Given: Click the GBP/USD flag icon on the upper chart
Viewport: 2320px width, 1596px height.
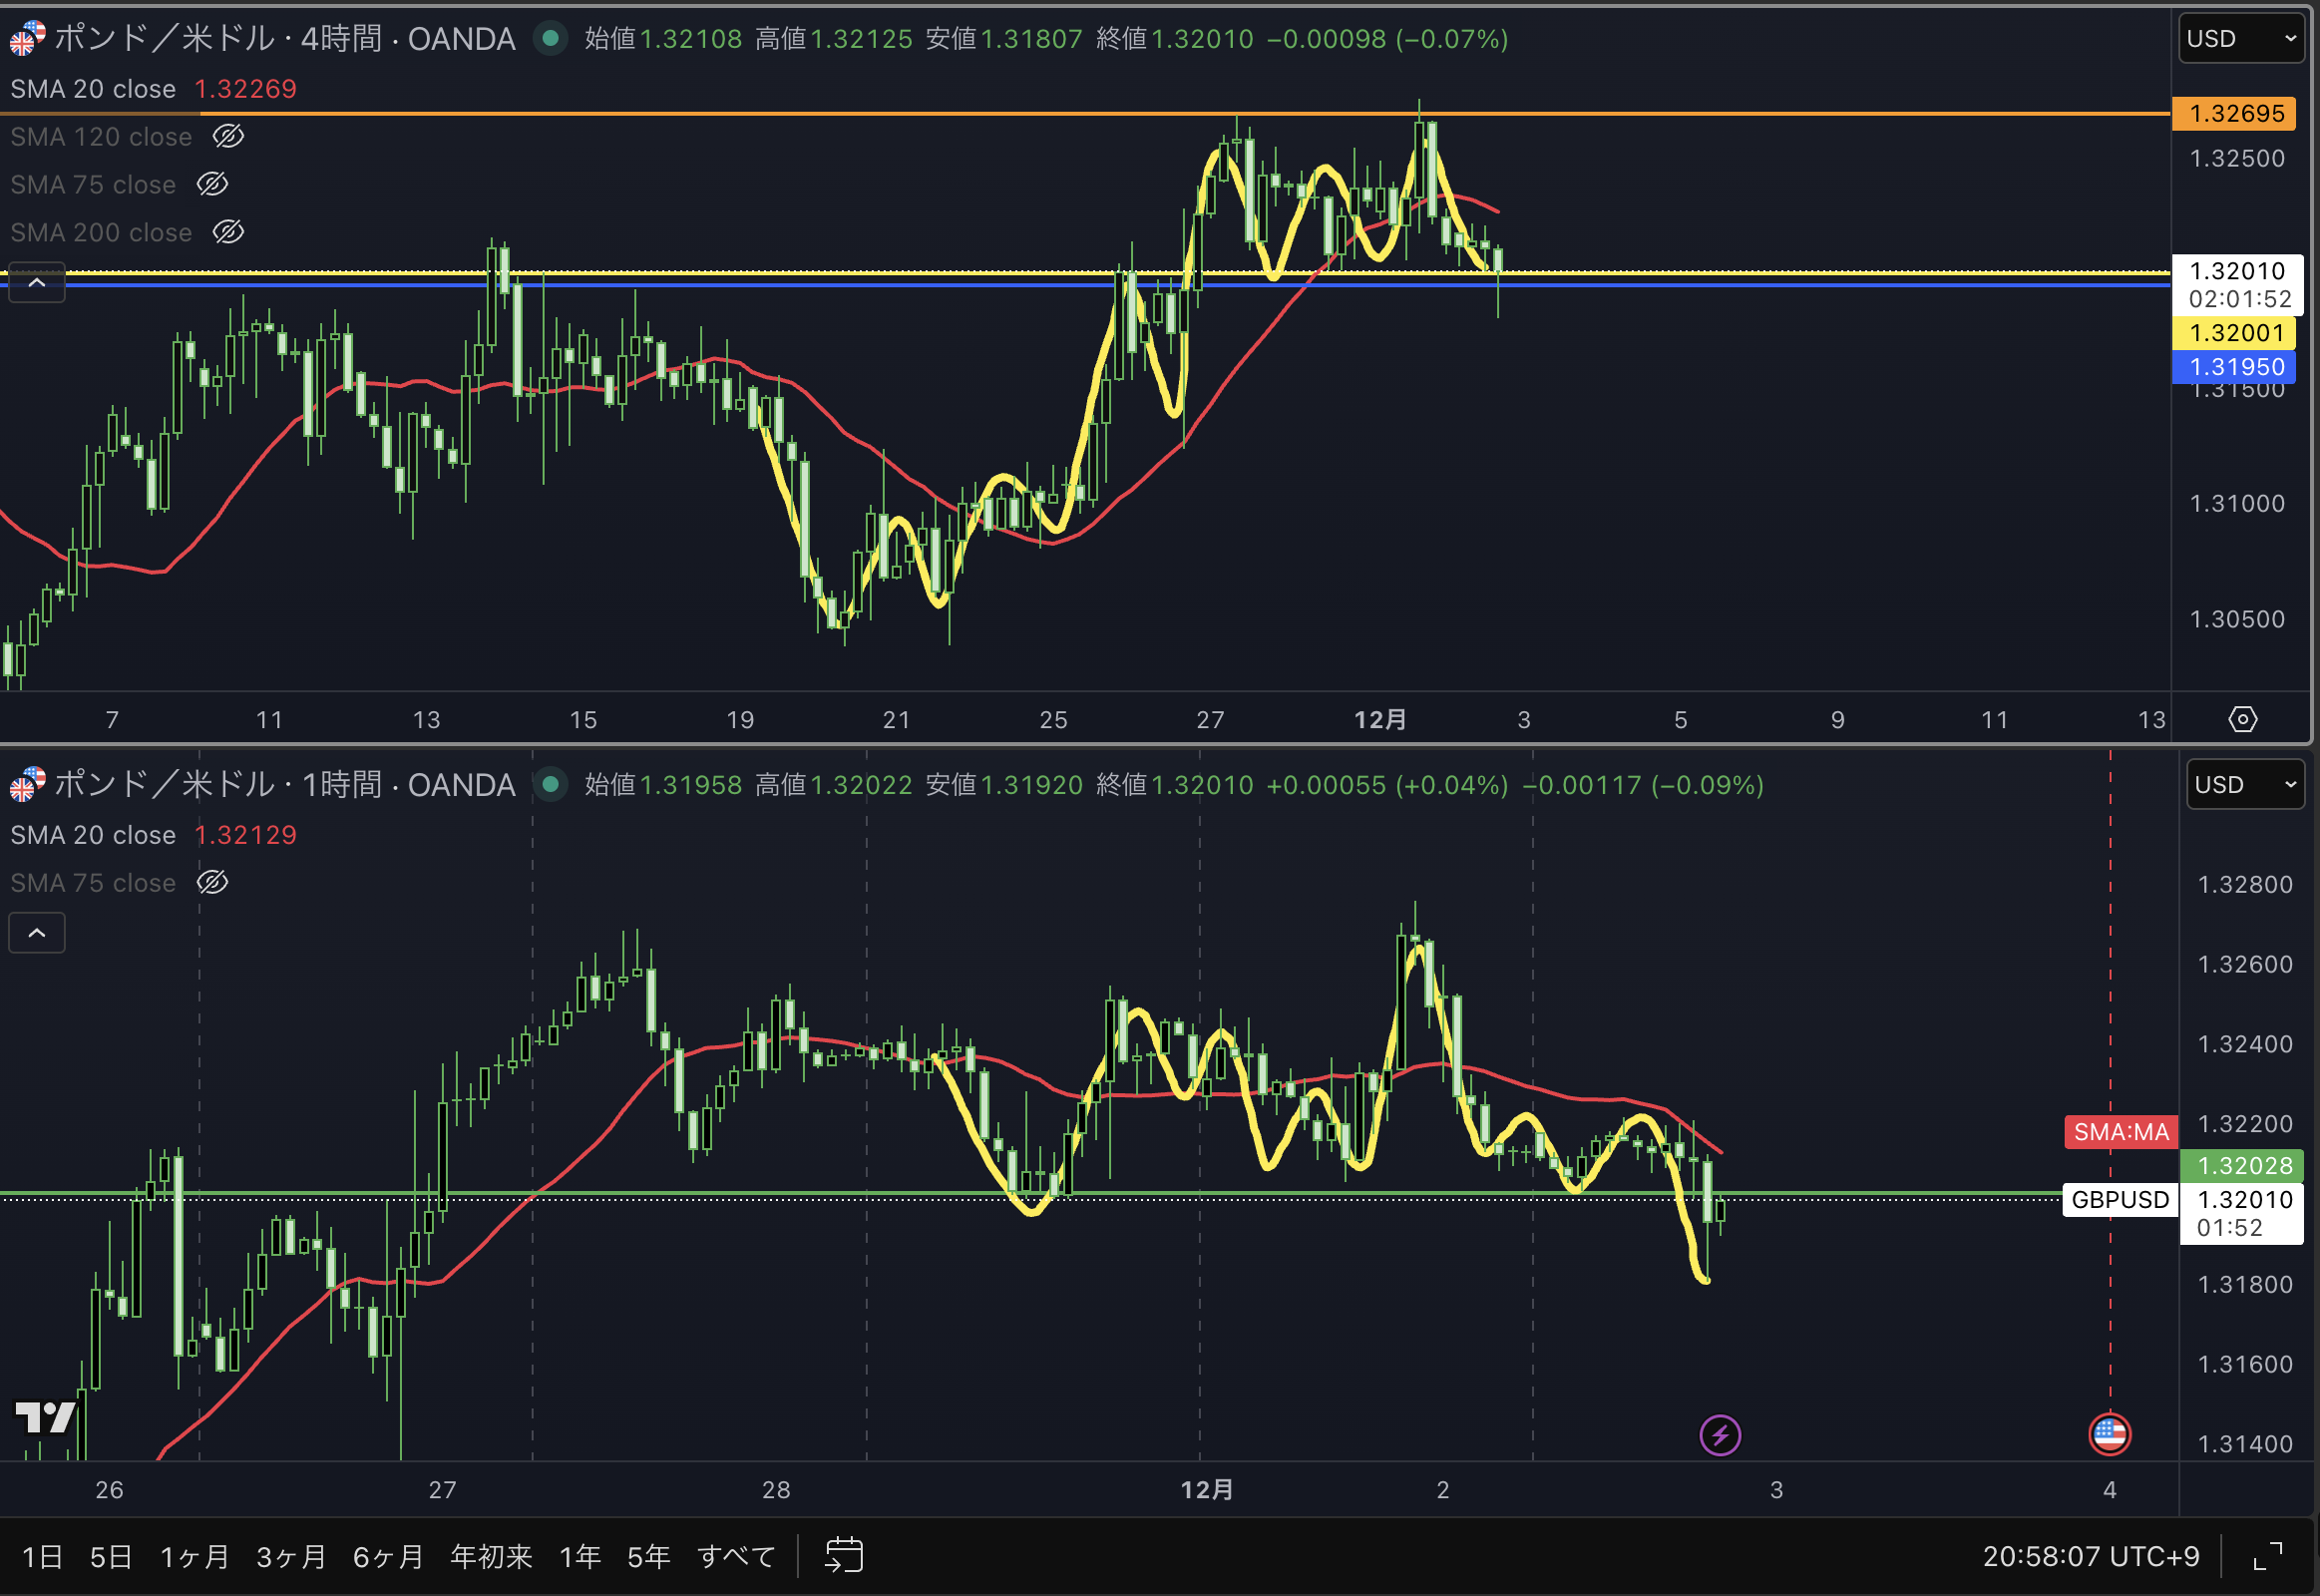Looking at the screenshot, I should (x=26, y=39).
